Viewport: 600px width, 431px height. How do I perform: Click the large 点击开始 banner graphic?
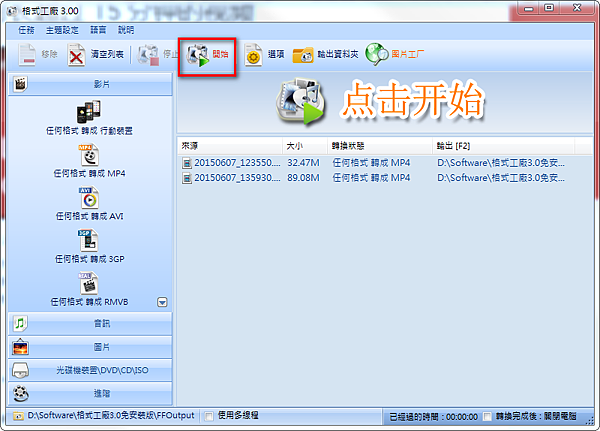click(412, 100)
